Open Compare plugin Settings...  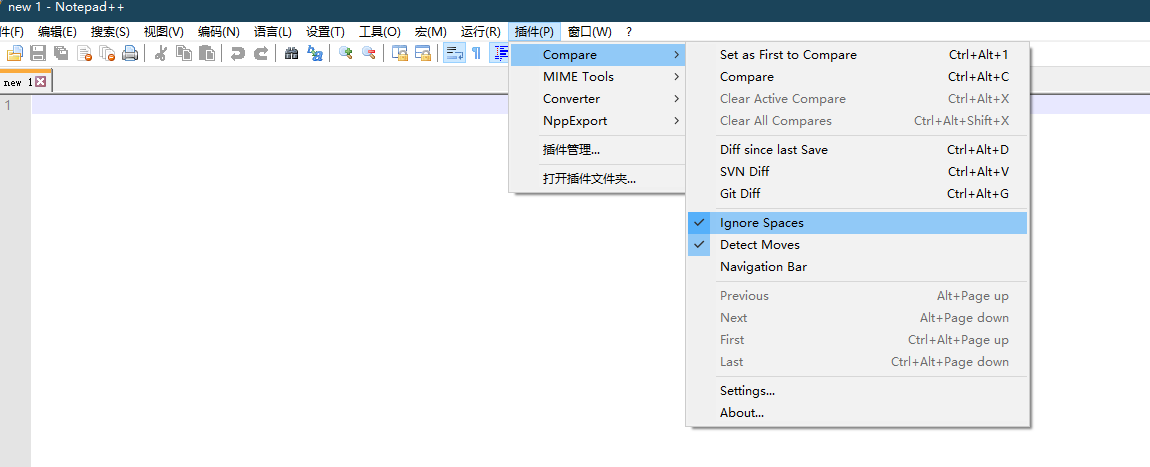pyautogui.click(x=857, y=391)
